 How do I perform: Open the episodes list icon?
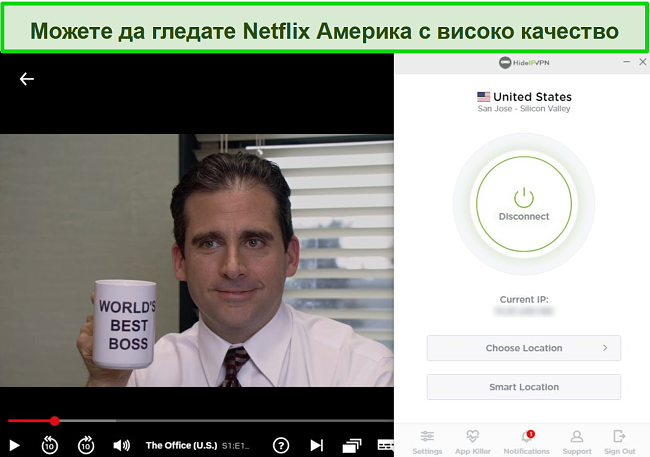352,445
